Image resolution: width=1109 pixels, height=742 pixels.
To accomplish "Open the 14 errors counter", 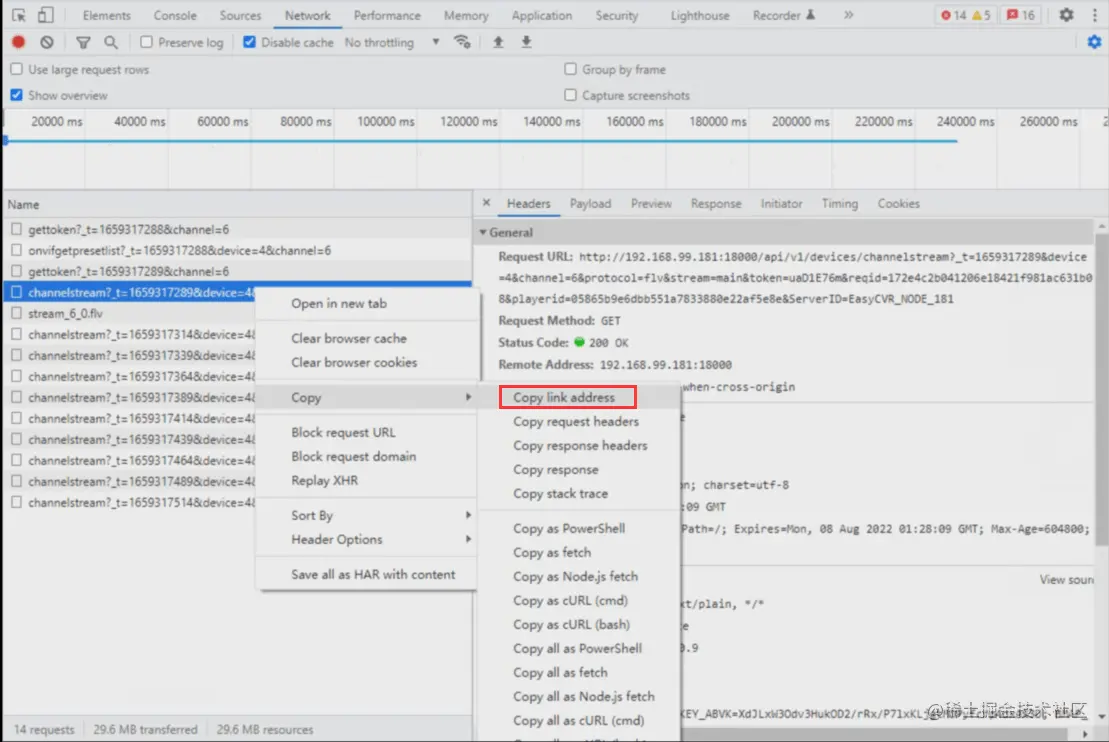I will 953,15.
